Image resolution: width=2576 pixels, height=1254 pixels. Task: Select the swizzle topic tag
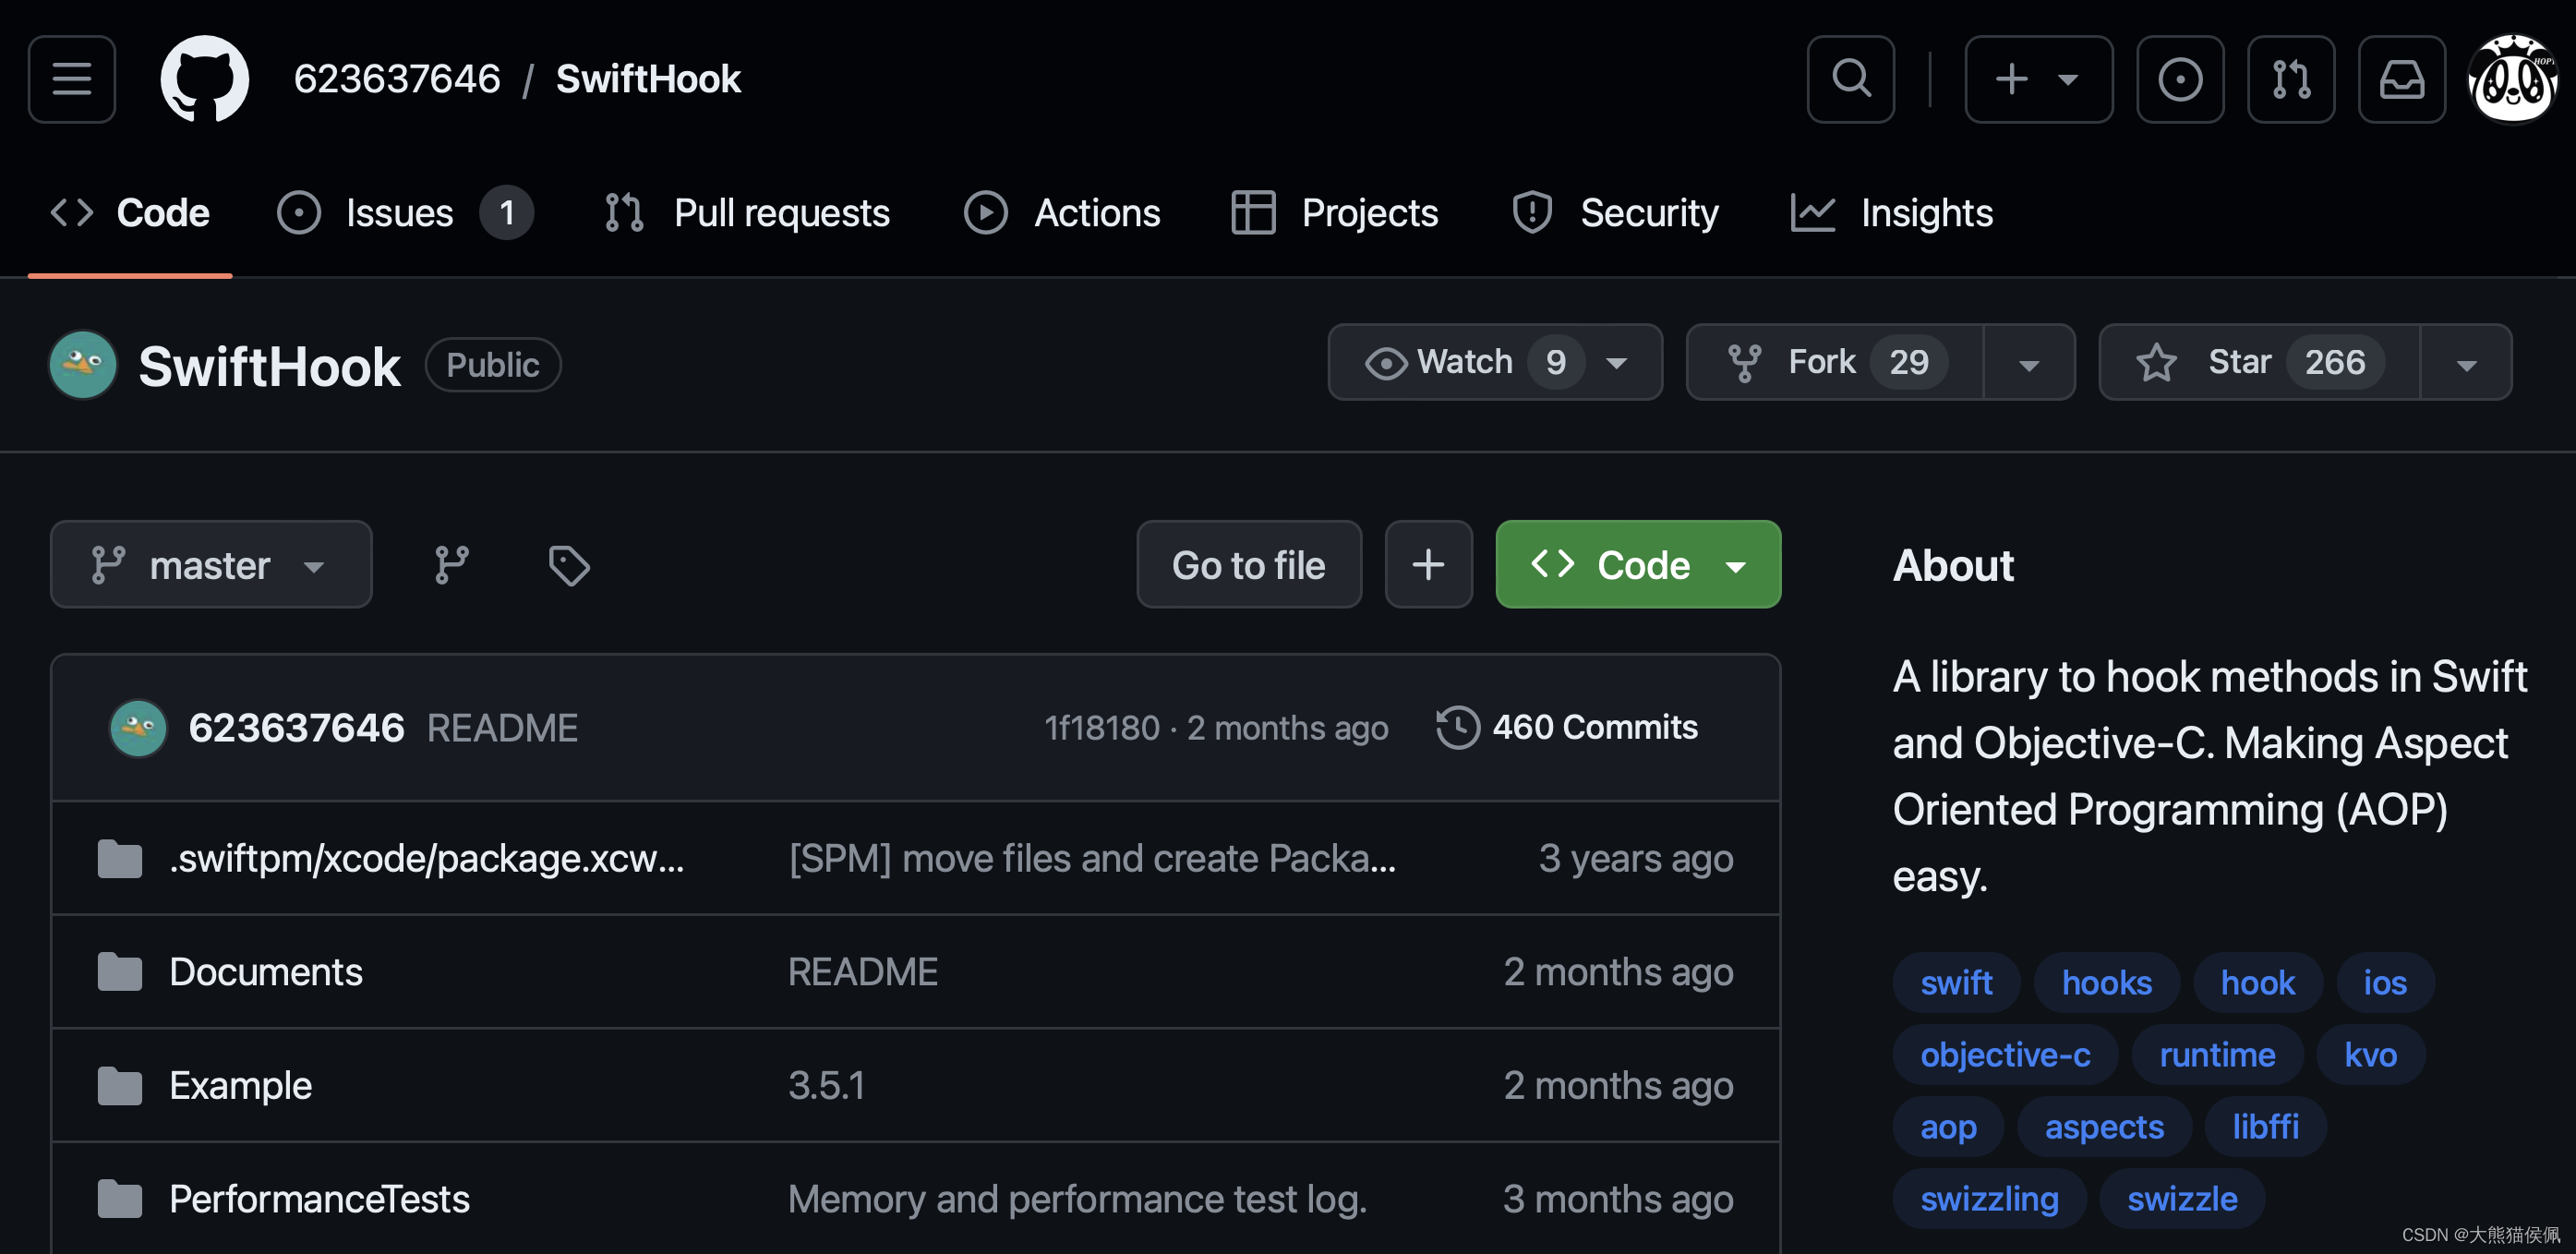pos(2182,1199)
